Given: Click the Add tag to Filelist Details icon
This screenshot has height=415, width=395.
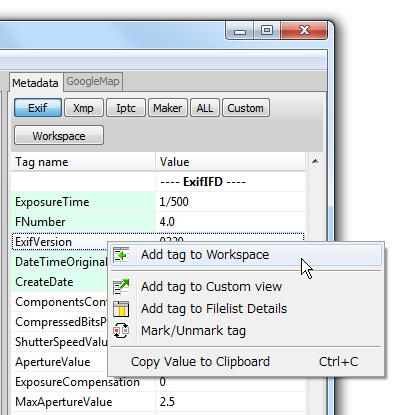Looking at the screenshot, I should pos(121,309).
